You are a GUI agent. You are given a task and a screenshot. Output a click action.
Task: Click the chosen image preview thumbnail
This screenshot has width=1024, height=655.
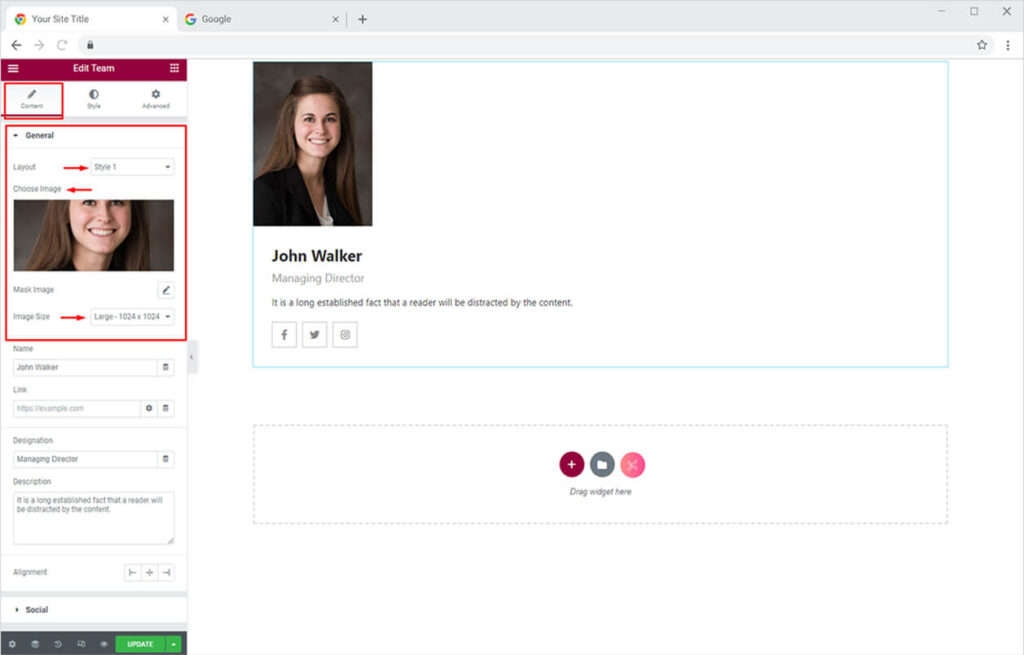[93, 235]
